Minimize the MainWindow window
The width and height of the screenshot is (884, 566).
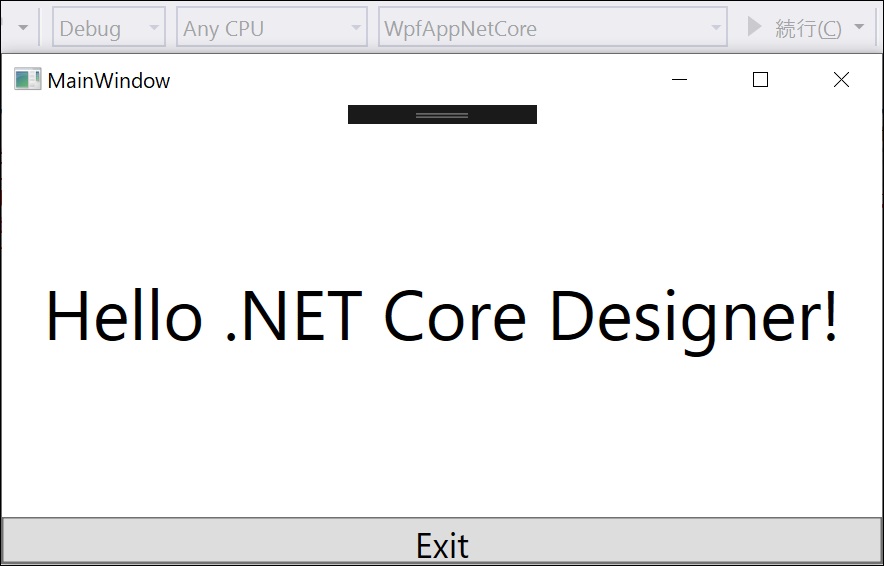679,79
